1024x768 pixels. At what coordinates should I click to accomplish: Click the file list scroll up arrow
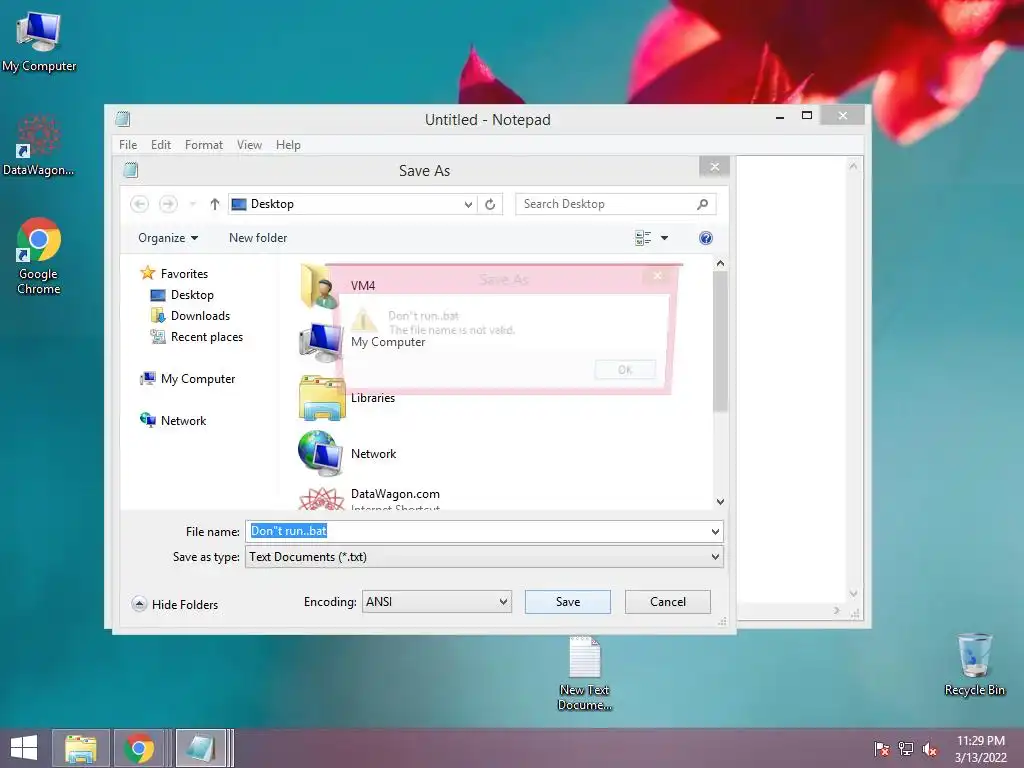click(720, 263)
